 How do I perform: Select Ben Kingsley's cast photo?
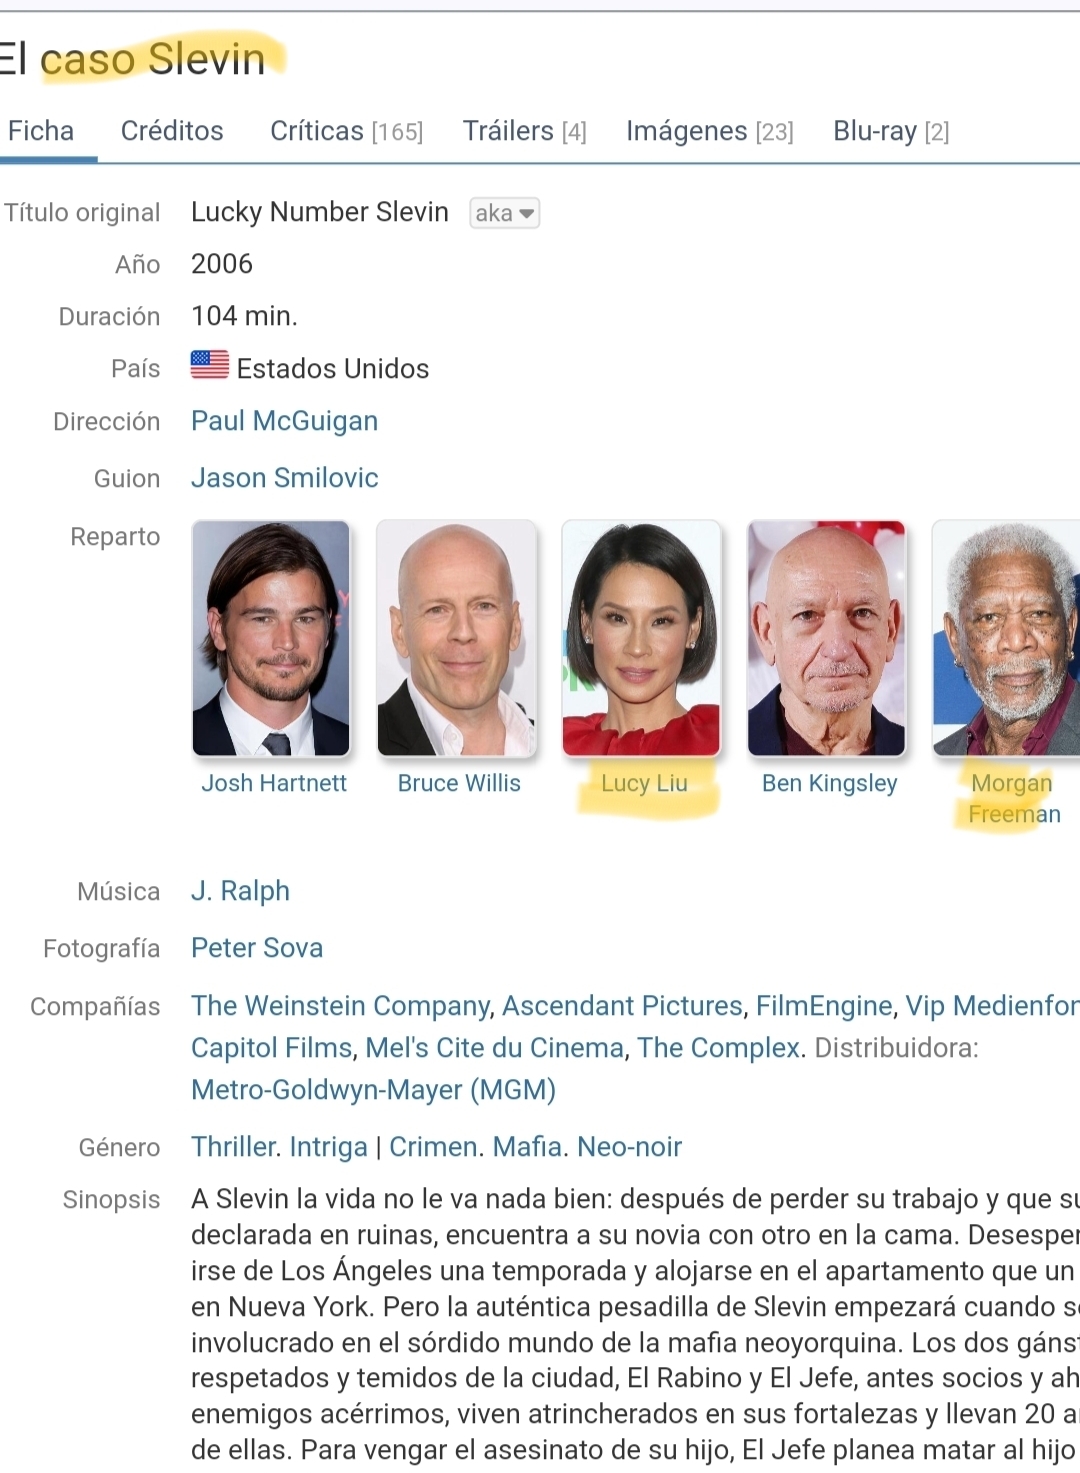coord(827,638)
